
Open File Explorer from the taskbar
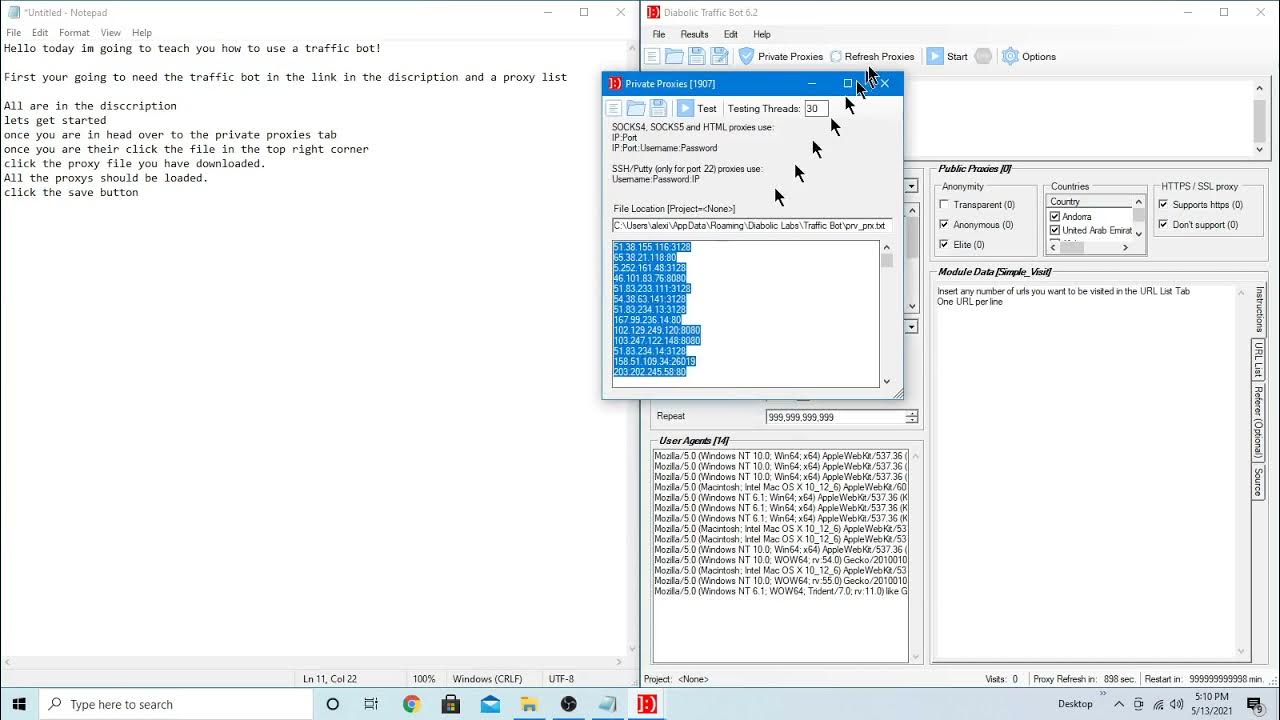(529, 704)
